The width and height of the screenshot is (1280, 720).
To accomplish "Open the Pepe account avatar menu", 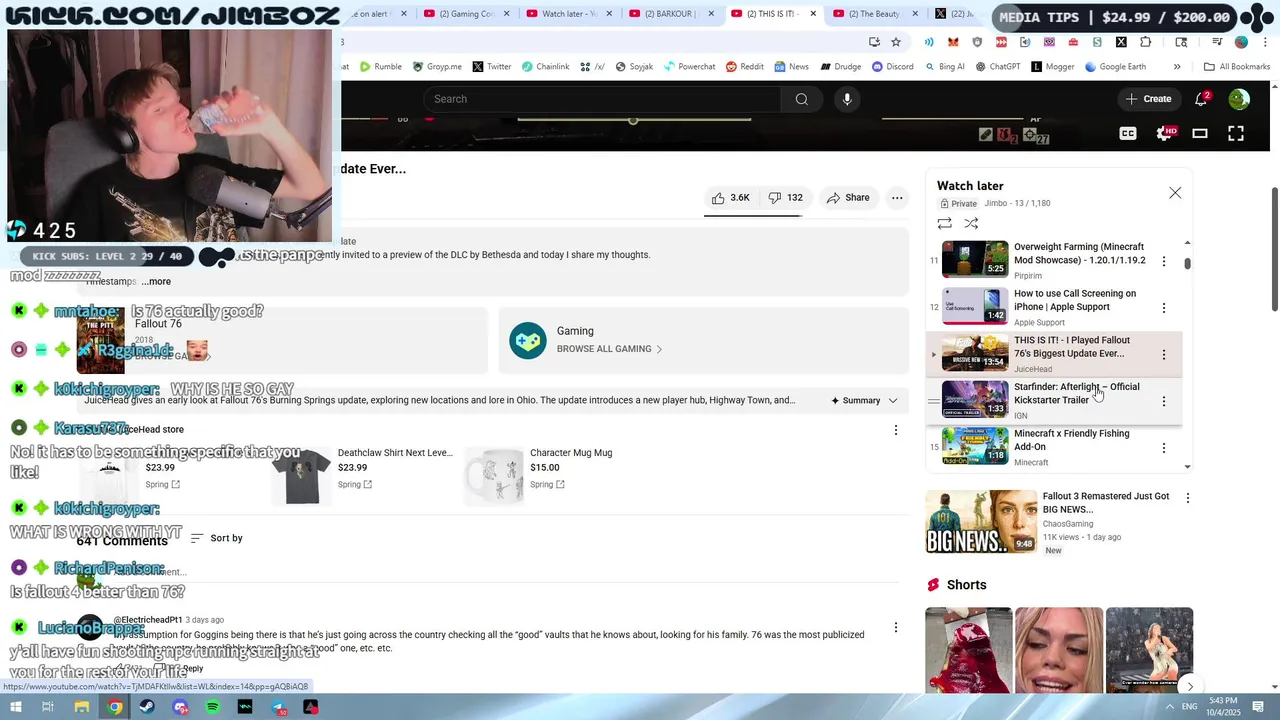I will point(1239,99).
